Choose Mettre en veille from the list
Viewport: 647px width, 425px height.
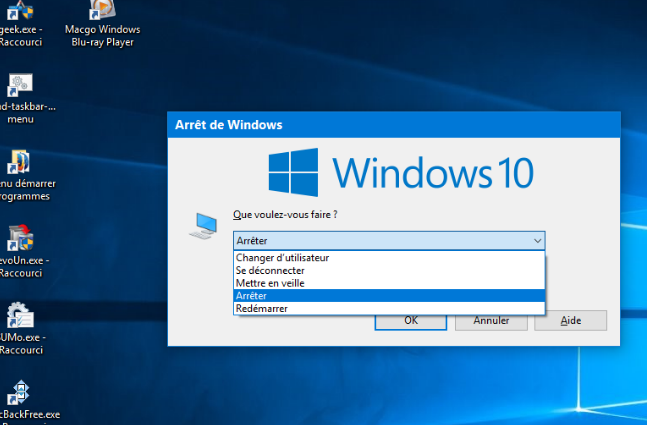(x=389, y=283)
